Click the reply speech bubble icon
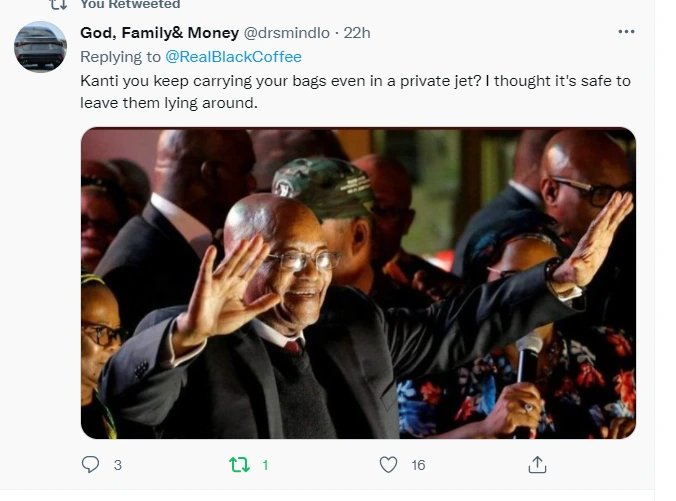 (90, 465)
